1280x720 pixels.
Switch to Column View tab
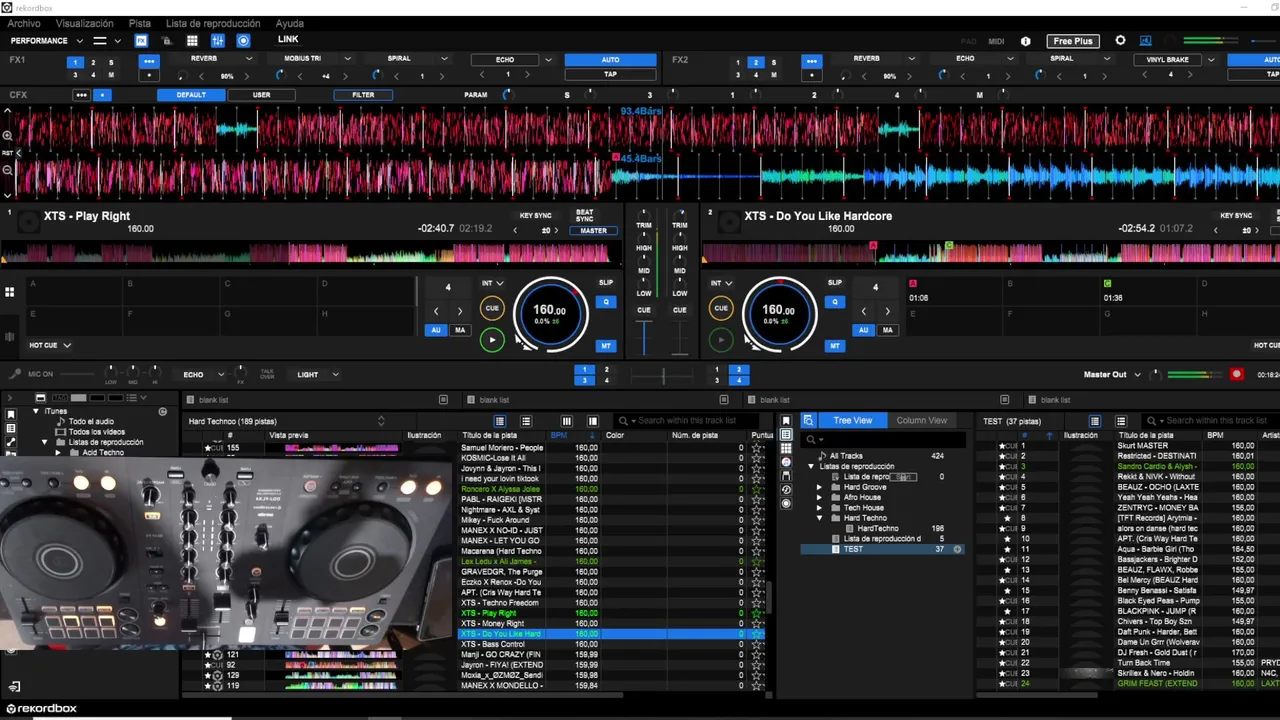(x=921, y=421)
